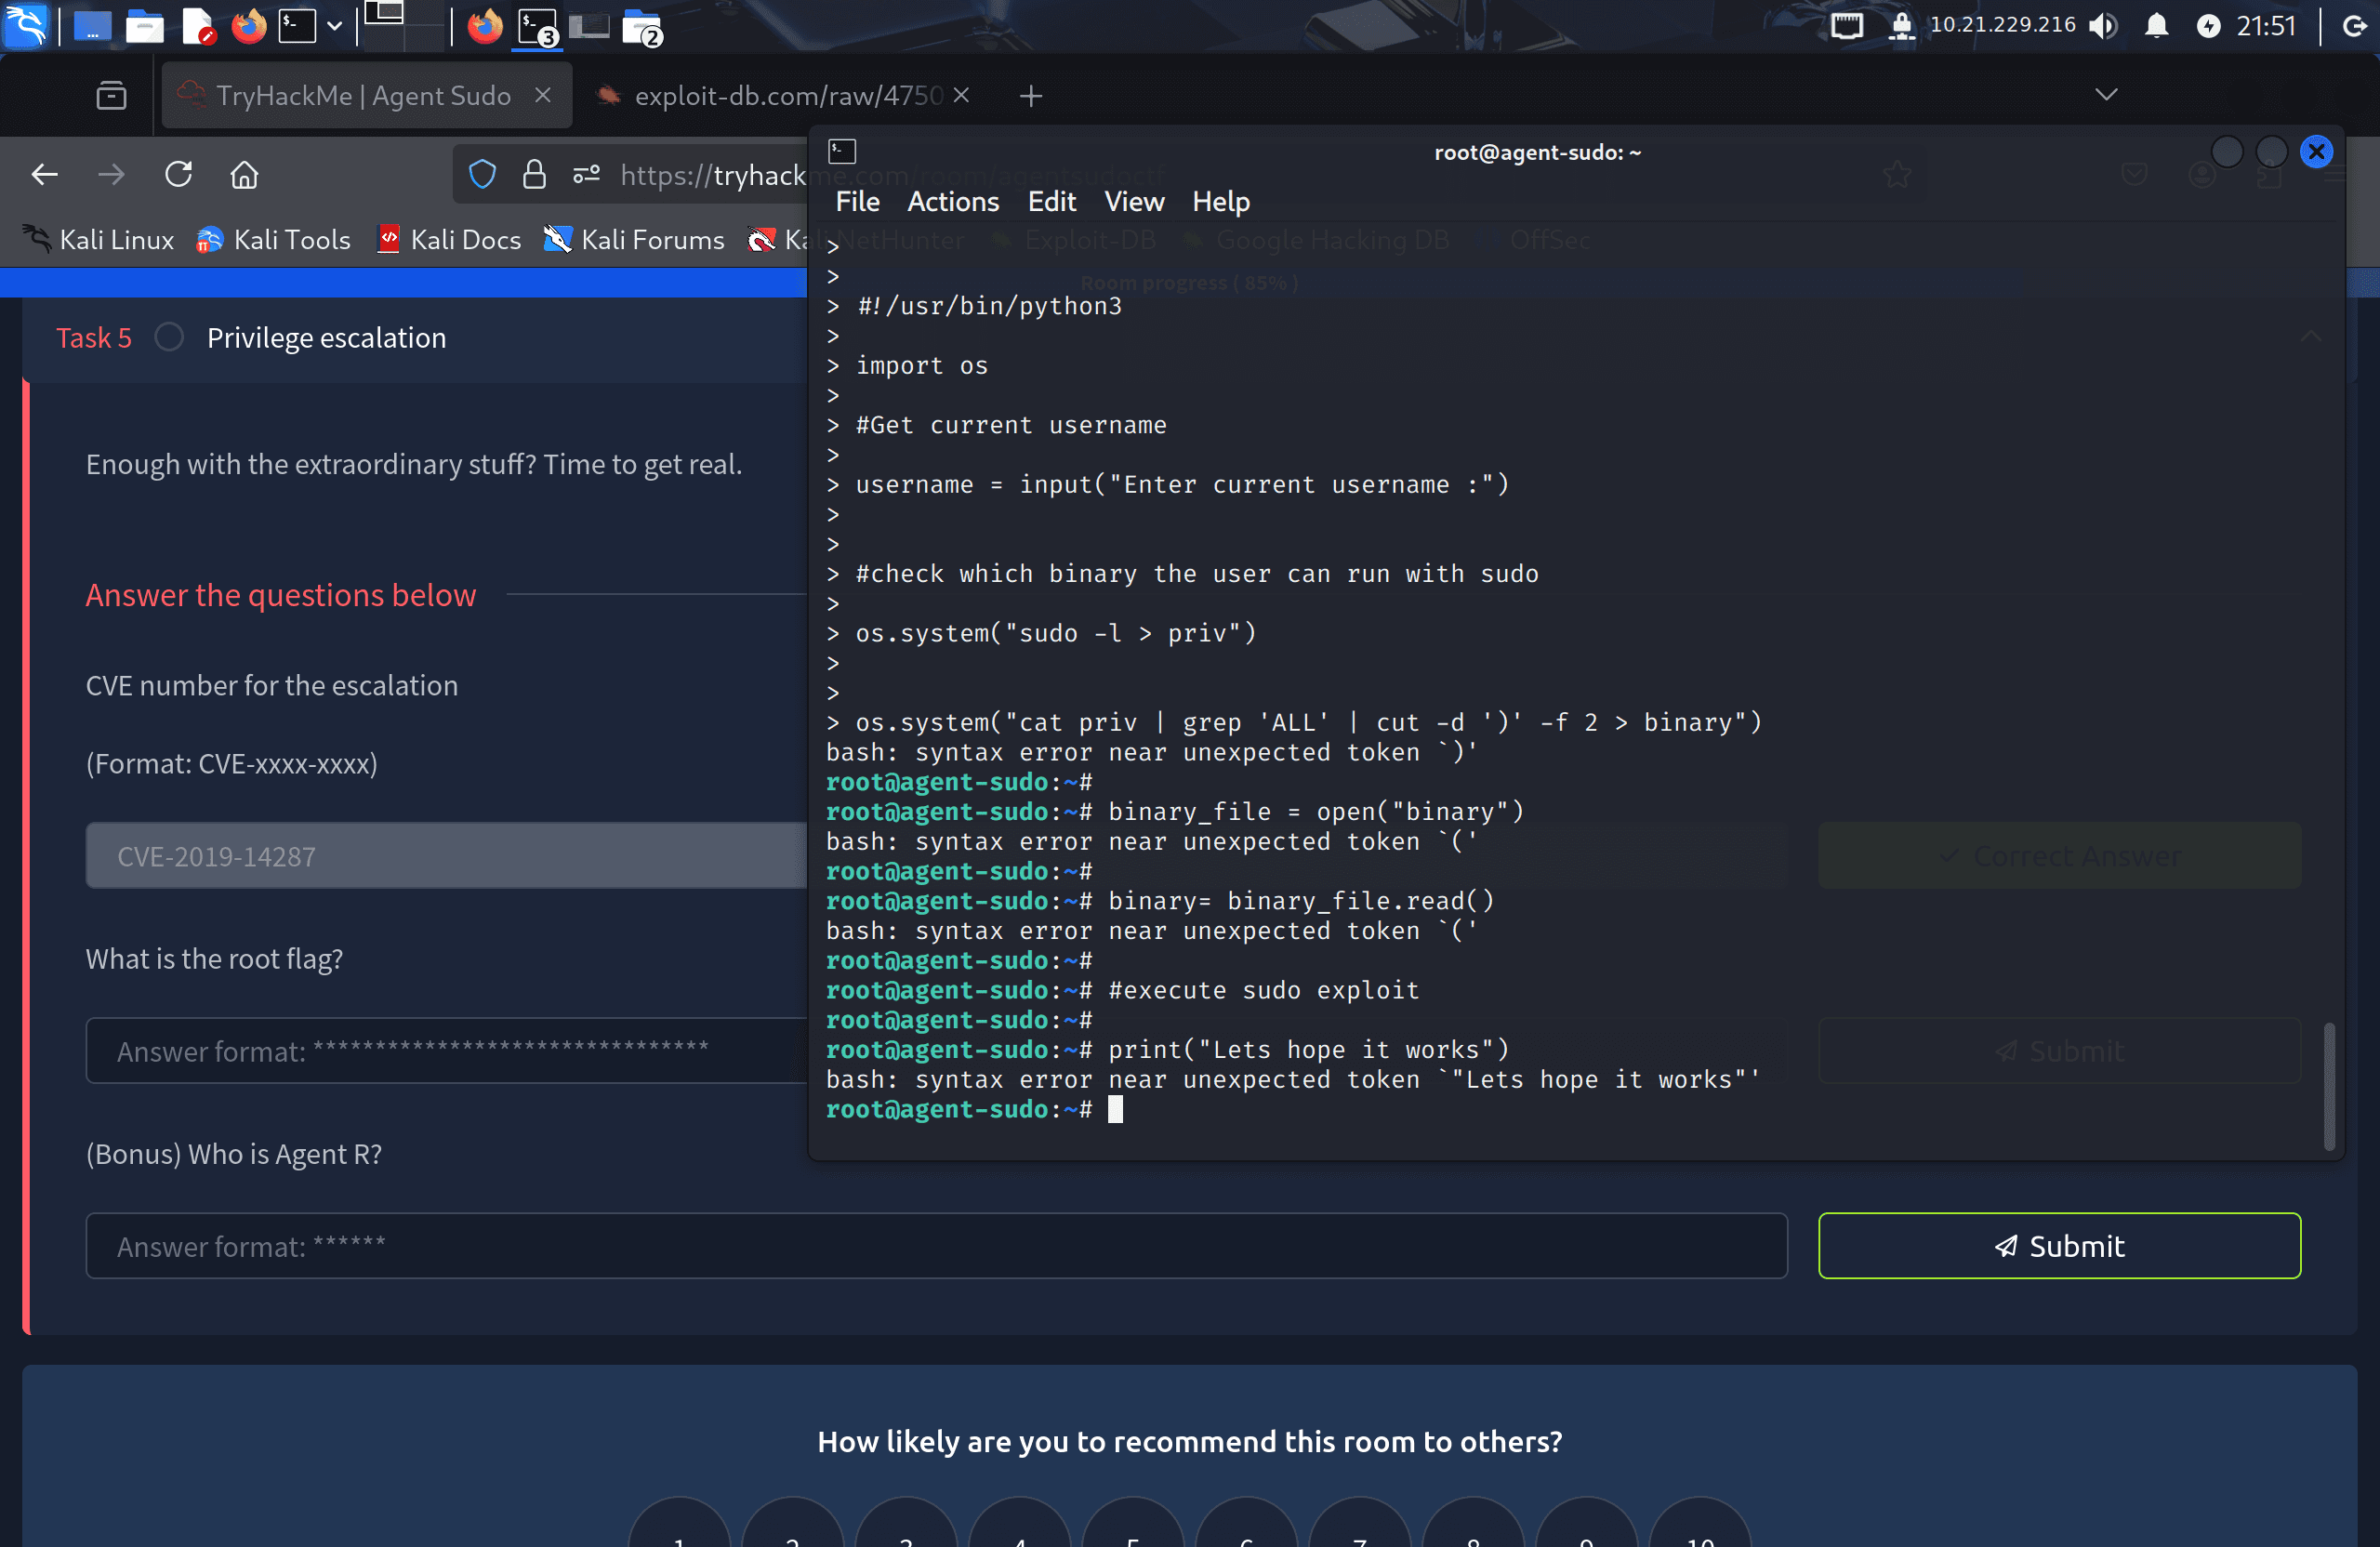Screen dimensions: 2380x1547
Task: Click the log out panel icon
Action: [2354, 26]
